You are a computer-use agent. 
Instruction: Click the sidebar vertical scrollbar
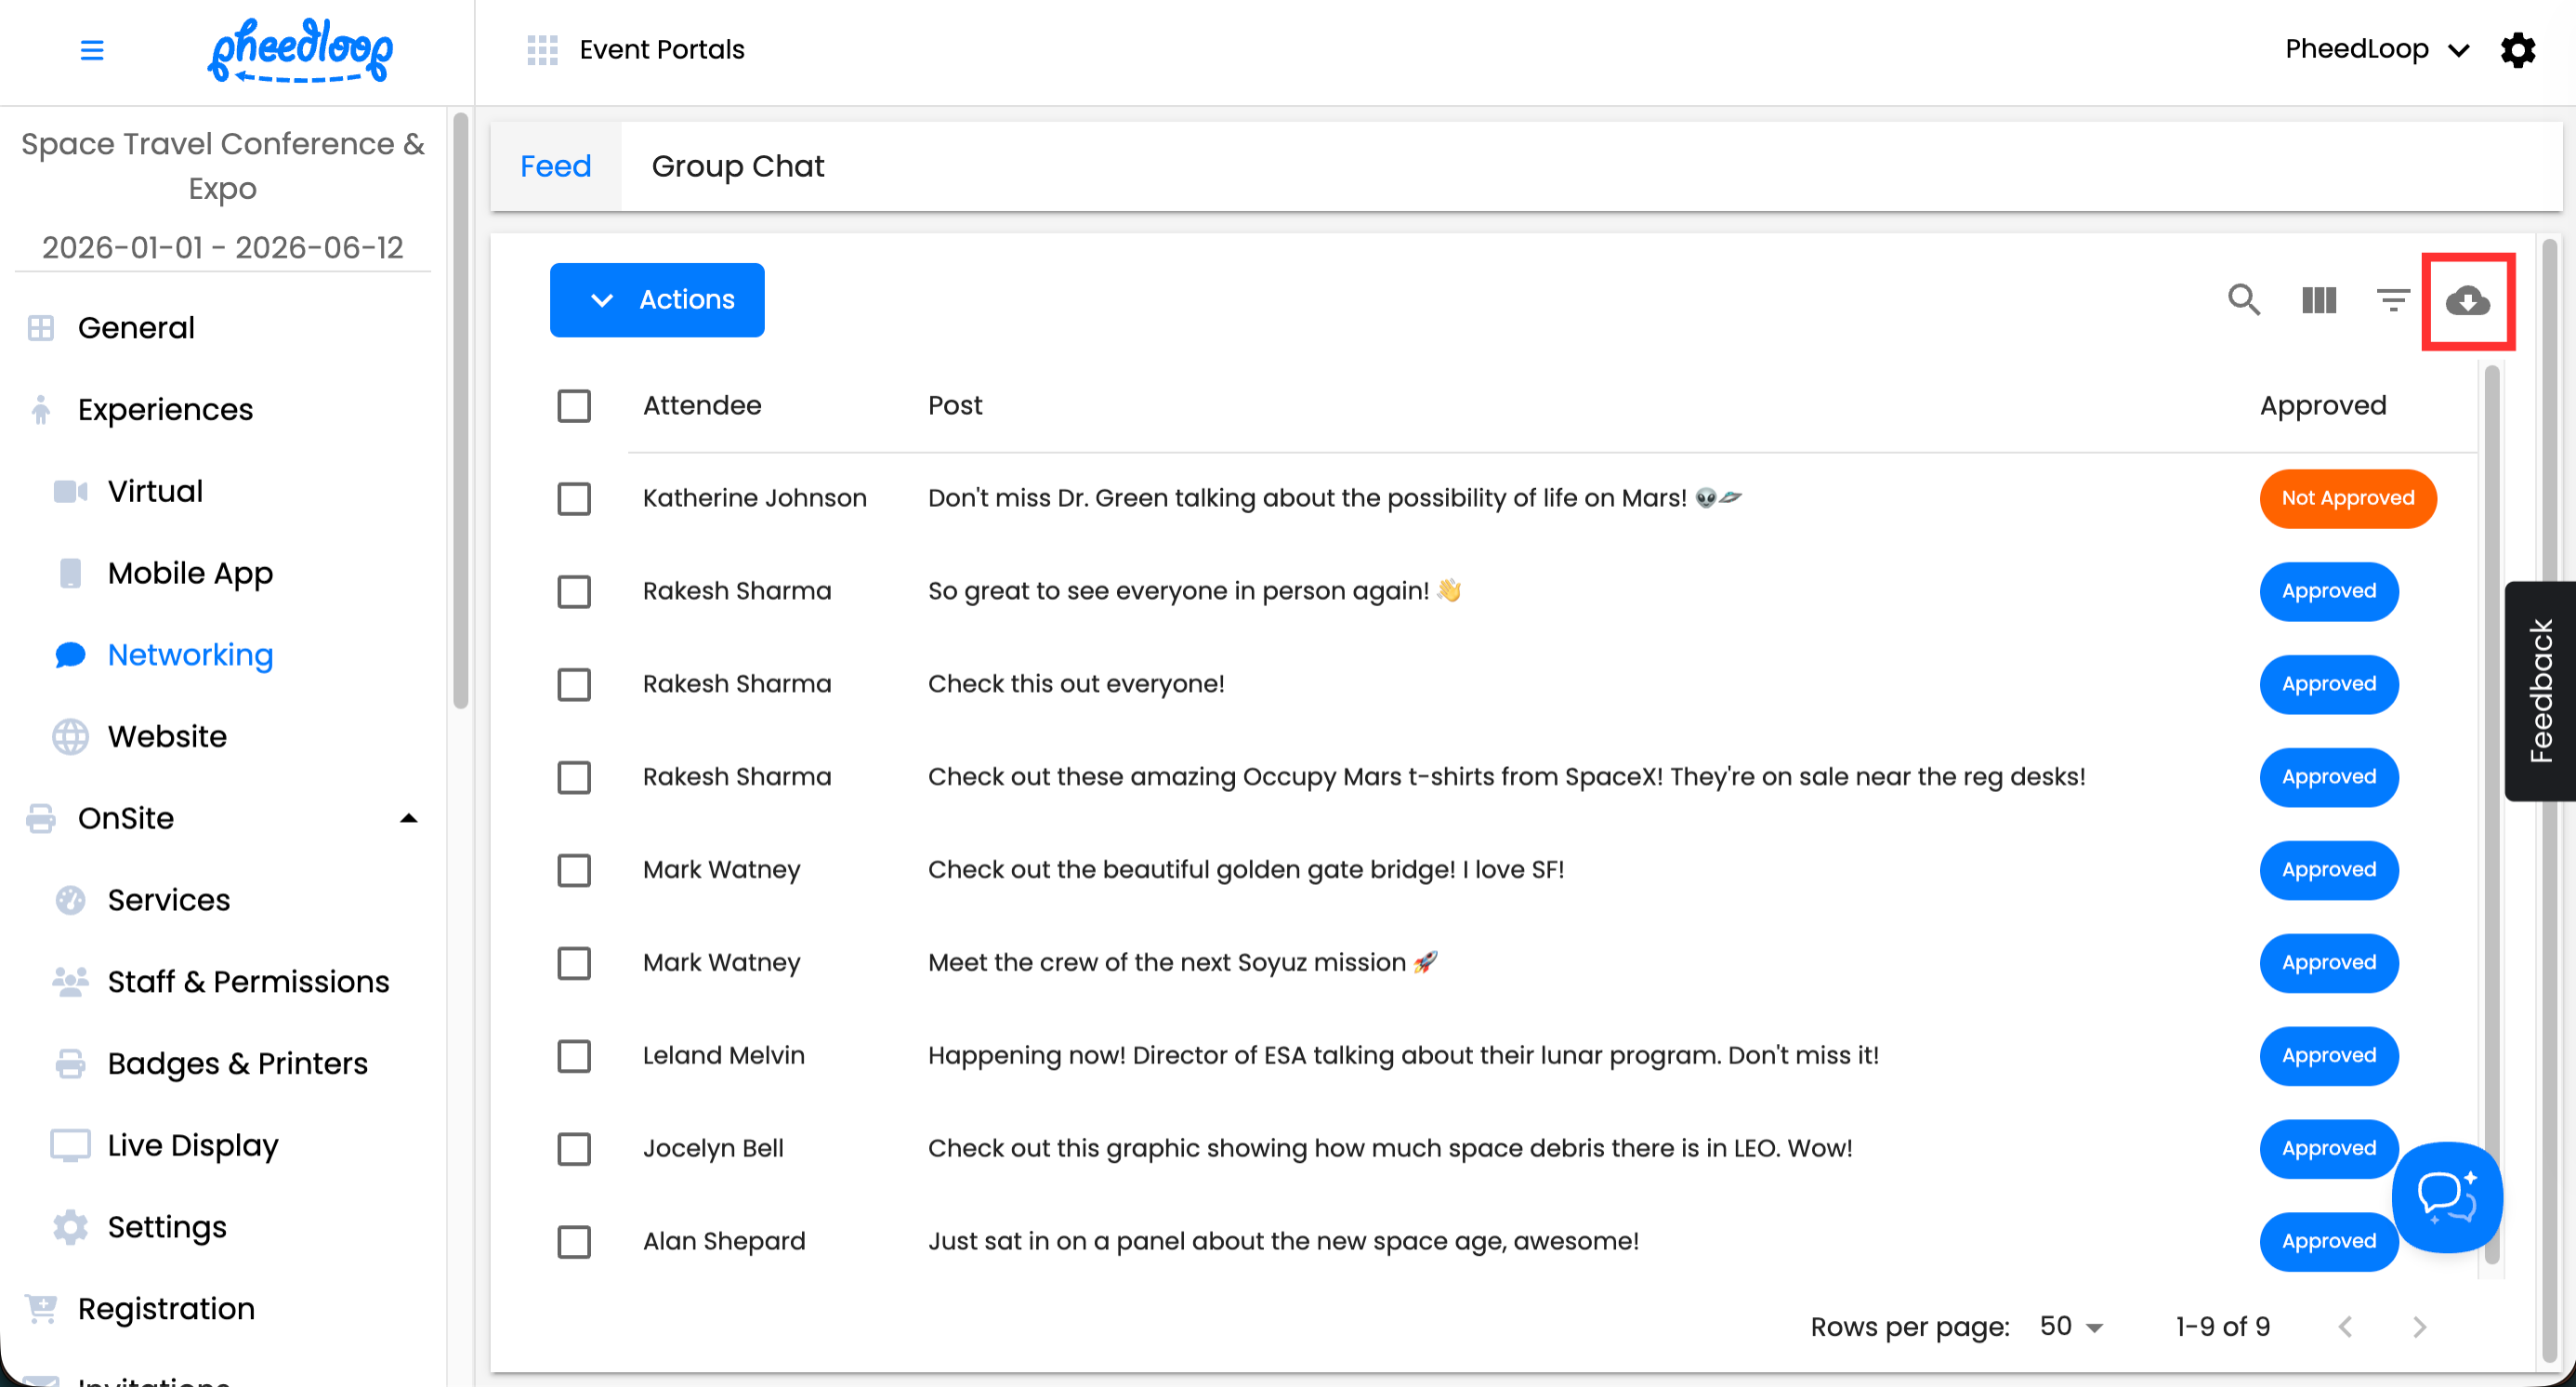(x=460, y=410)
